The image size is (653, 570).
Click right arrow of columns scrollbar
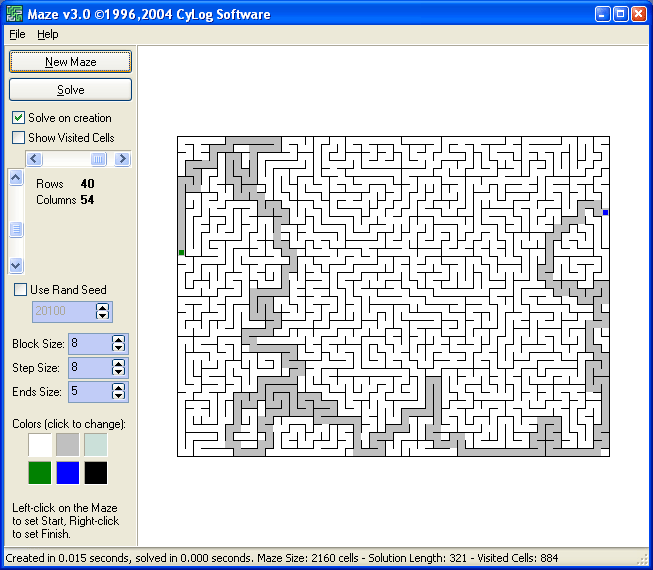pyautogui.click(x=122, y=159)
